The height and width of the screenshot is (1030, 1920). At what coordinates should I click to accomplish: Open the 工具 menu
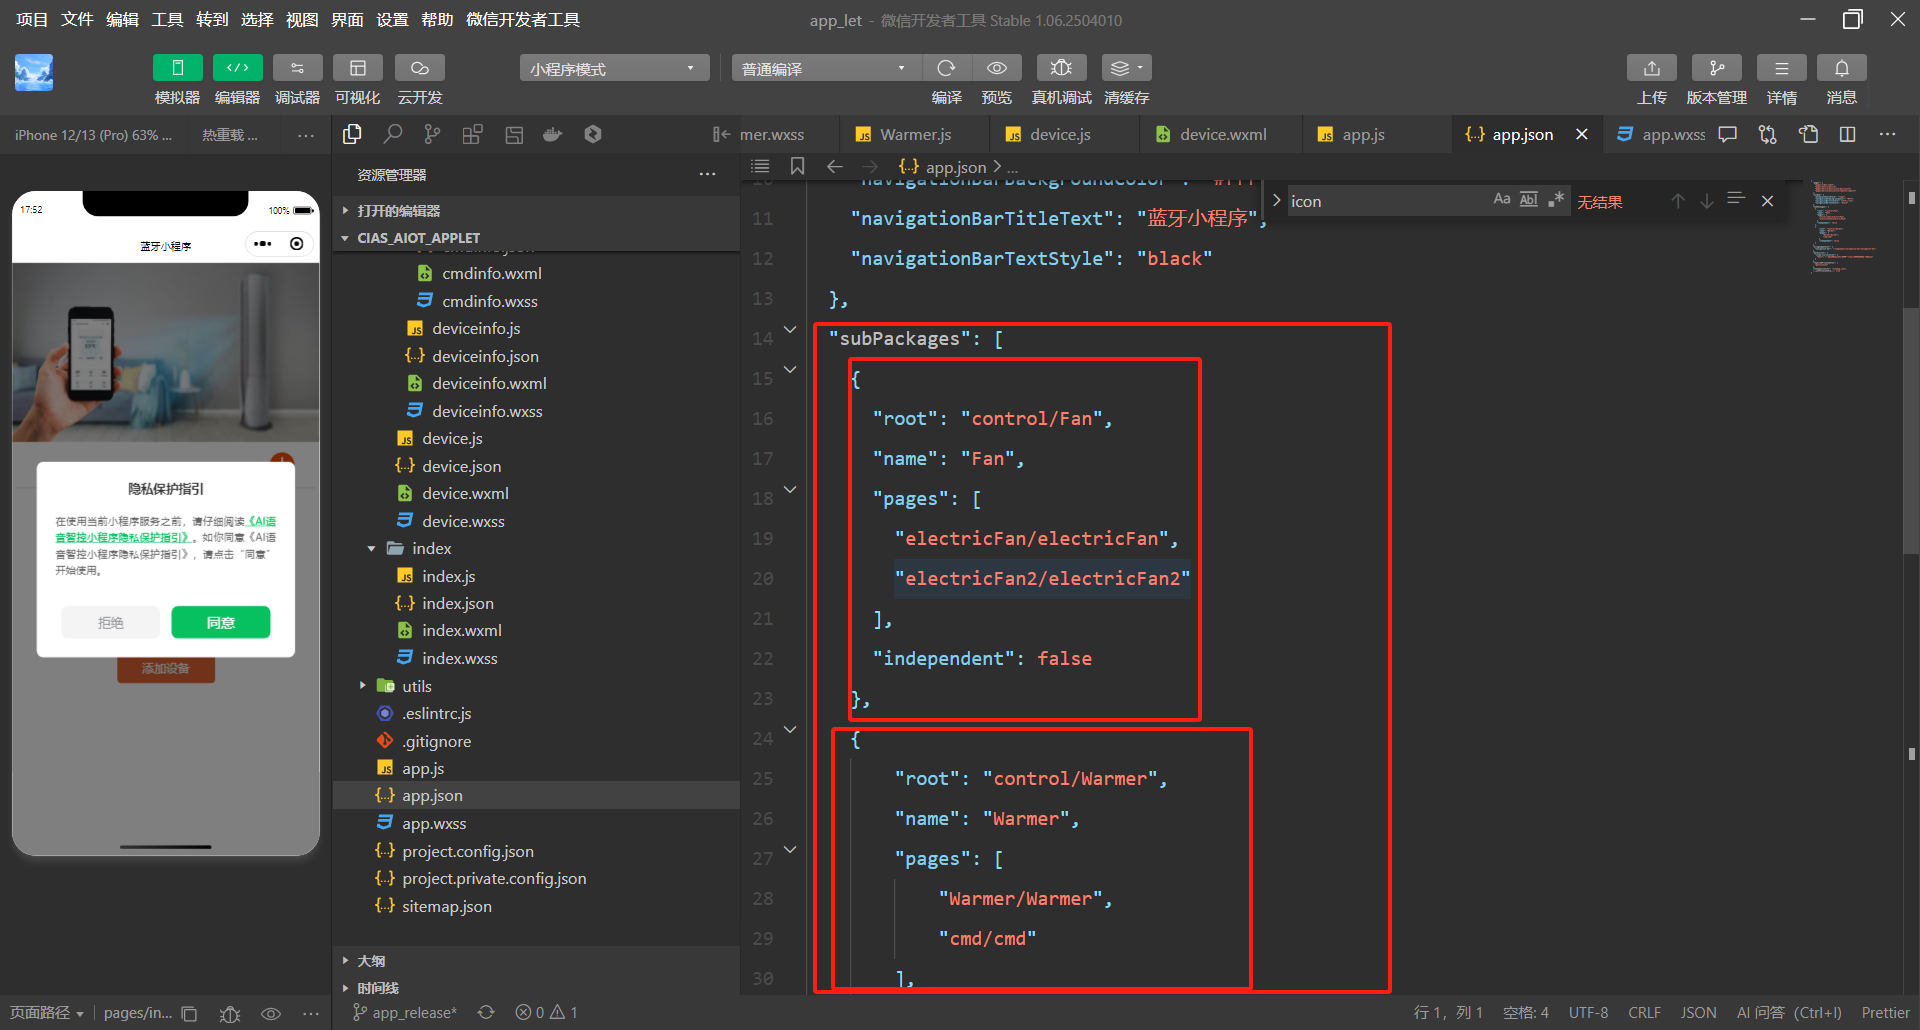[x=167, y=20]
